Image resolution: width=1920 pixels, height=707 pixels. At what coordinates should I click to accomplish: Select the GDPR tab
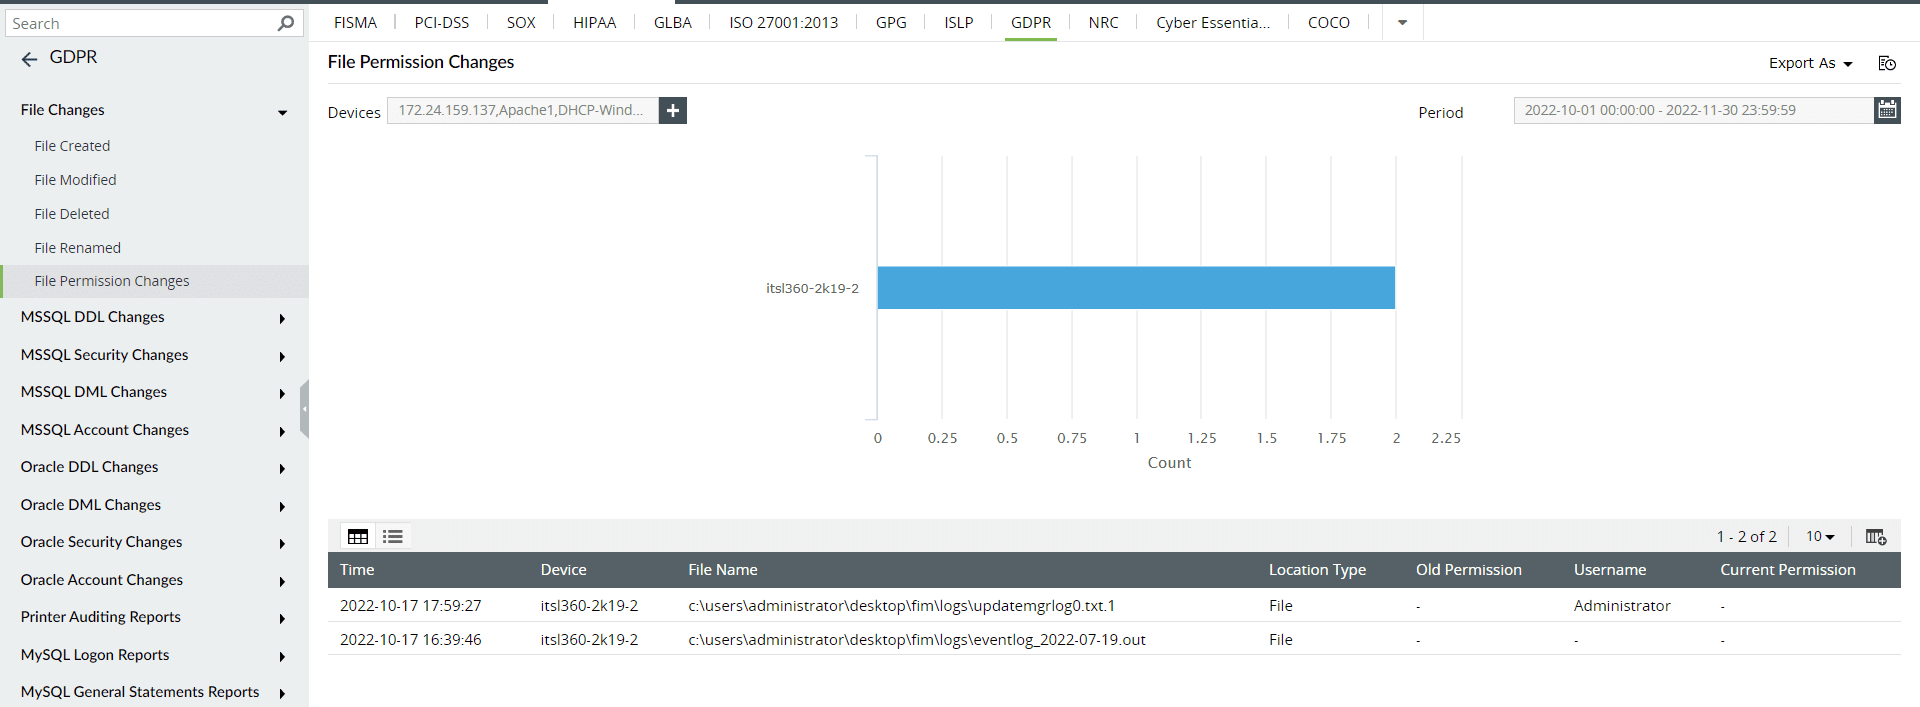click(1030, 22)
